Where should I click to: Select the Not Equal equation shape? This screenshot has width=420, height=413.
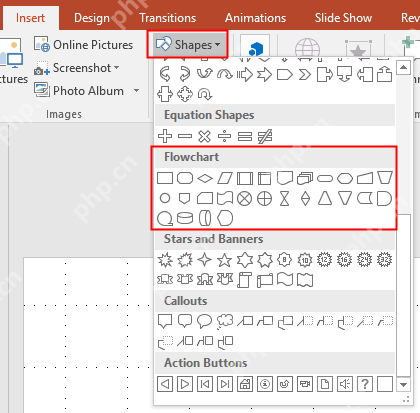click(x=265, y=136)
